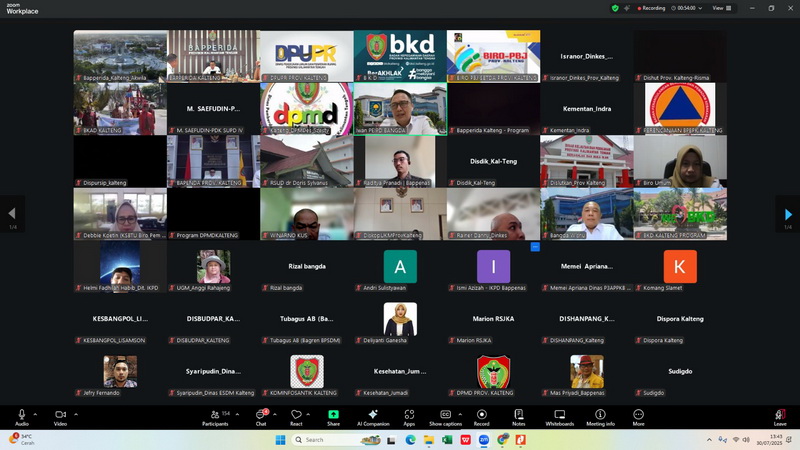The image size is (800, 450).
Task: Select the KOMINFOSANTIK KALTENG tile
Action: pos(307,371)
